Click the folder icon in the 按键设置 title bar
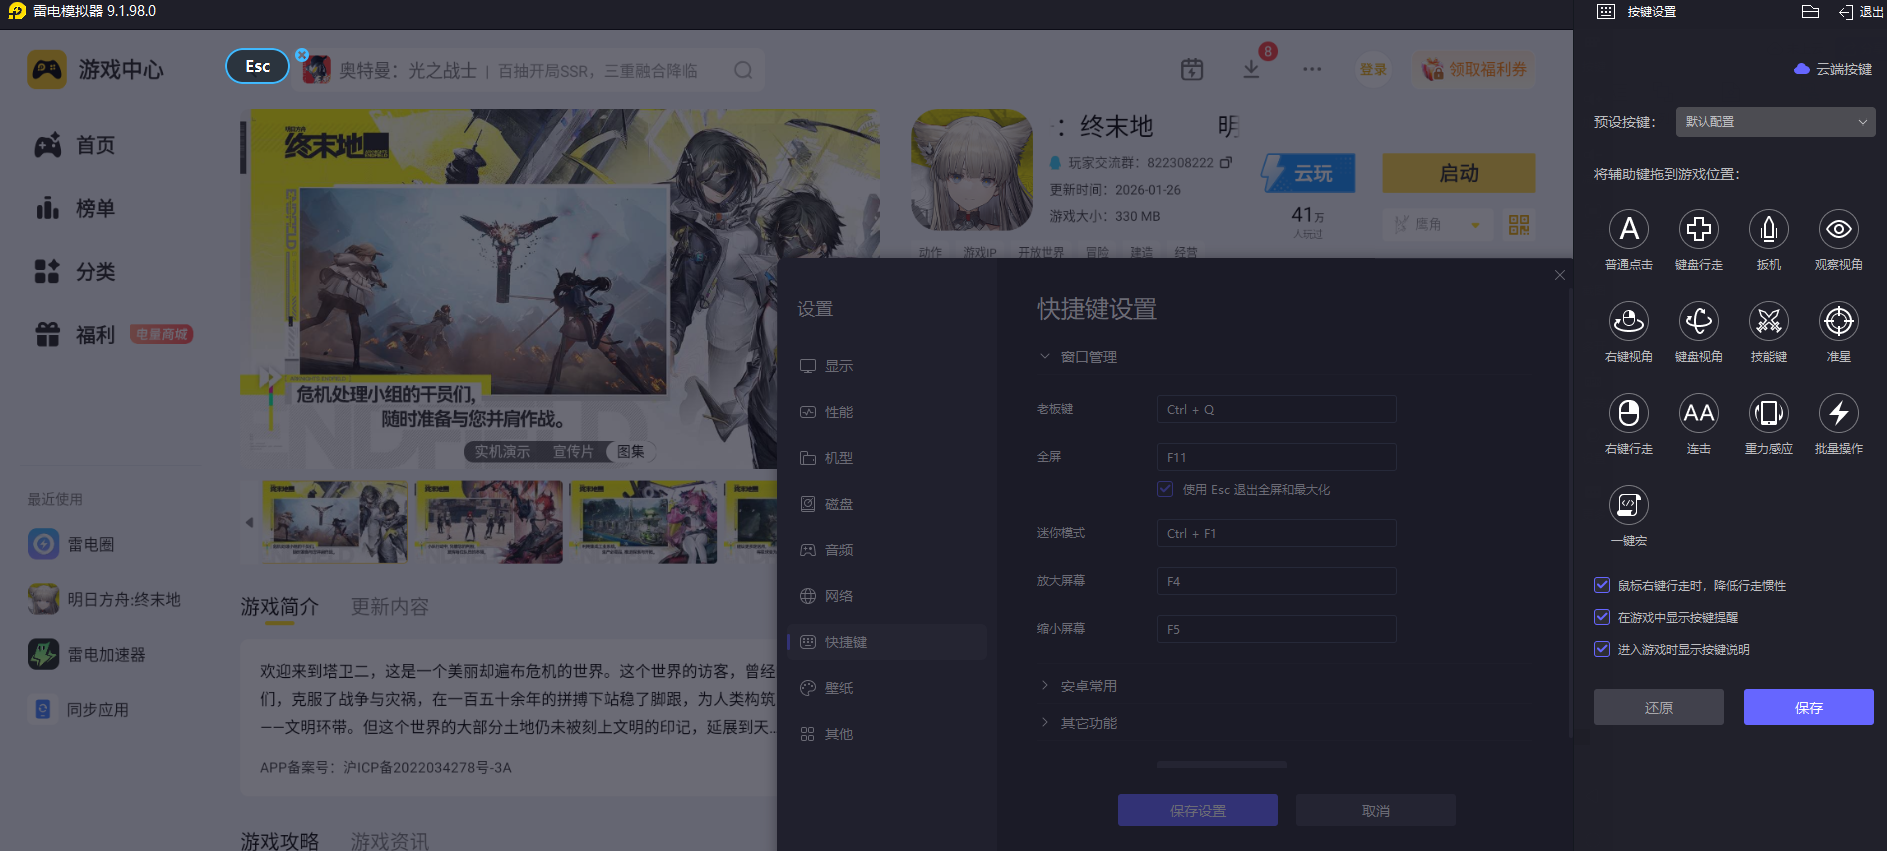This screenshot has width=1887, height=851. coord(1810,12)
